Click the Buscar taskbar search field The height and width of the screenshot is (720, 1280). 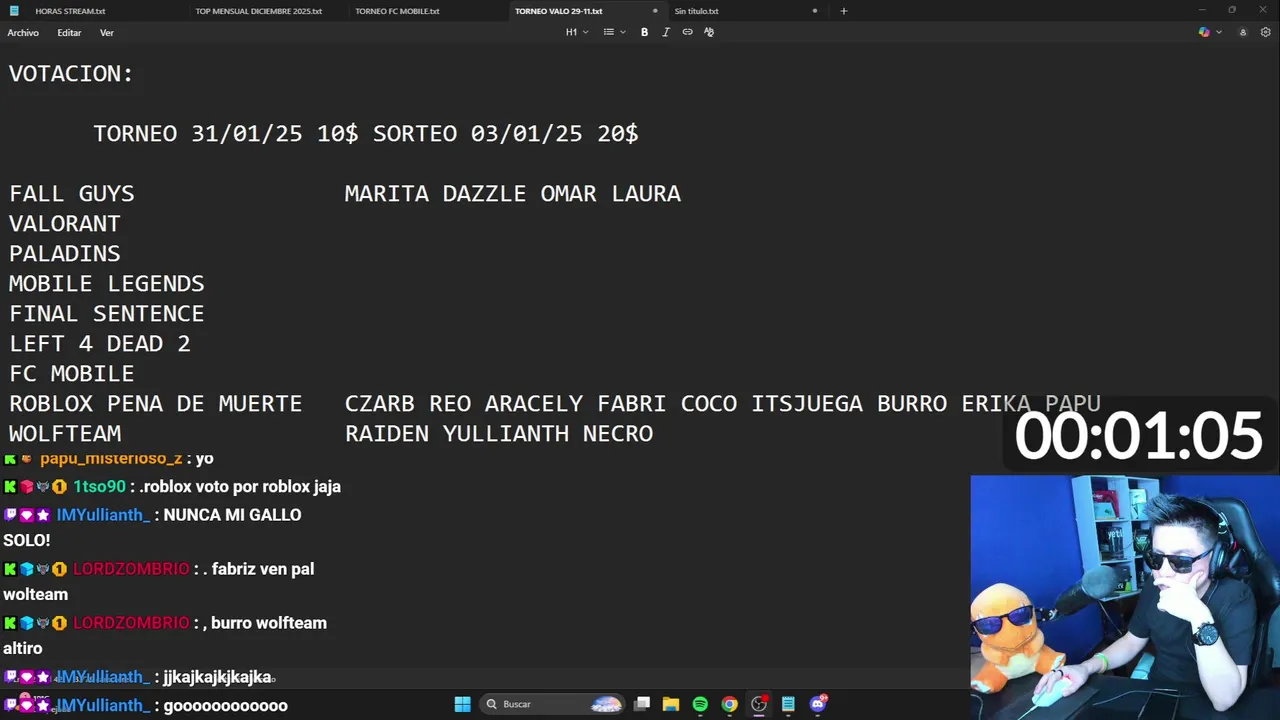coord(552,704)
